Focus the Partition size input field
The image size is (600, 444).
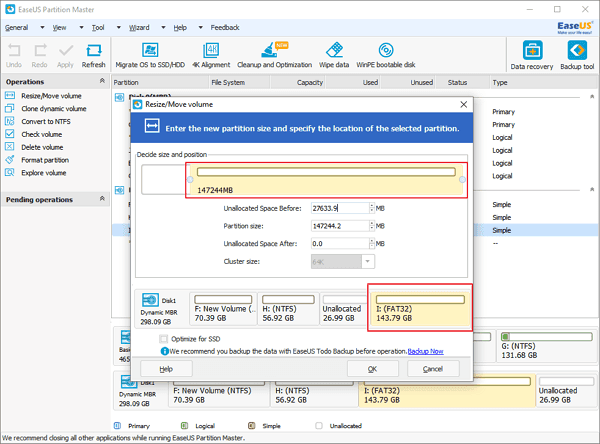(340, 226)
